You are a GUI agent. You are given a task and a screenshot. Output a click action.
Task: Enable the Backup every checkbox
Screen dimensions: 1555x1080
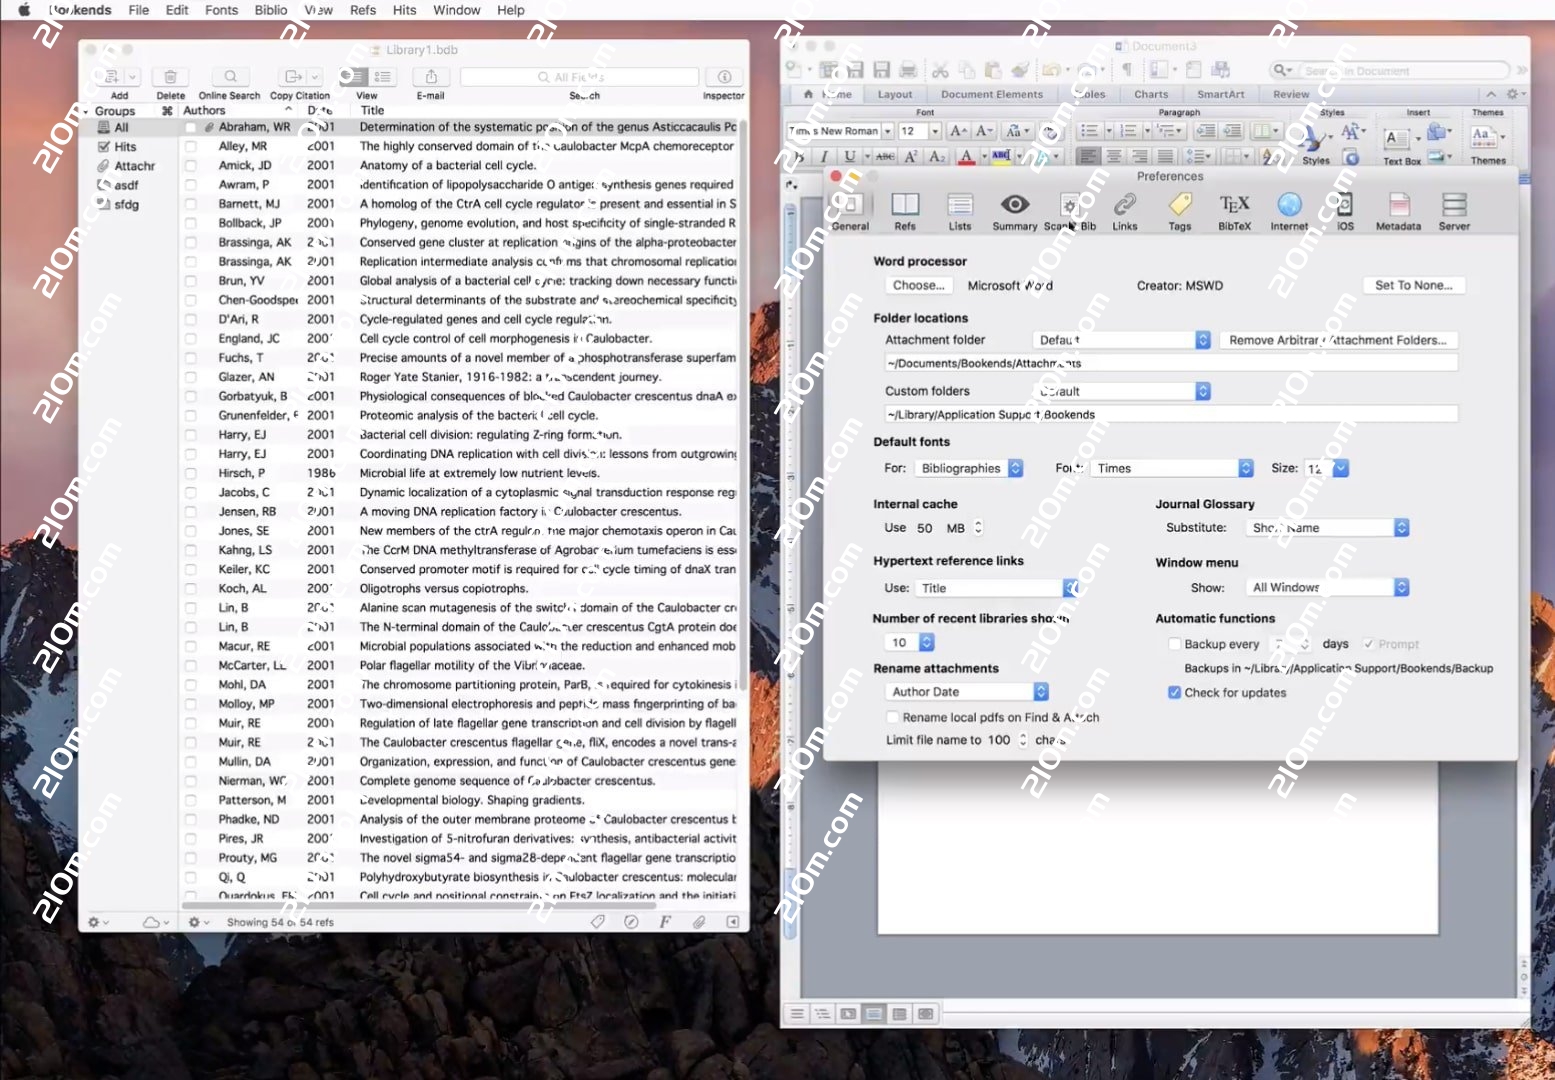[x=1175, y=645]
